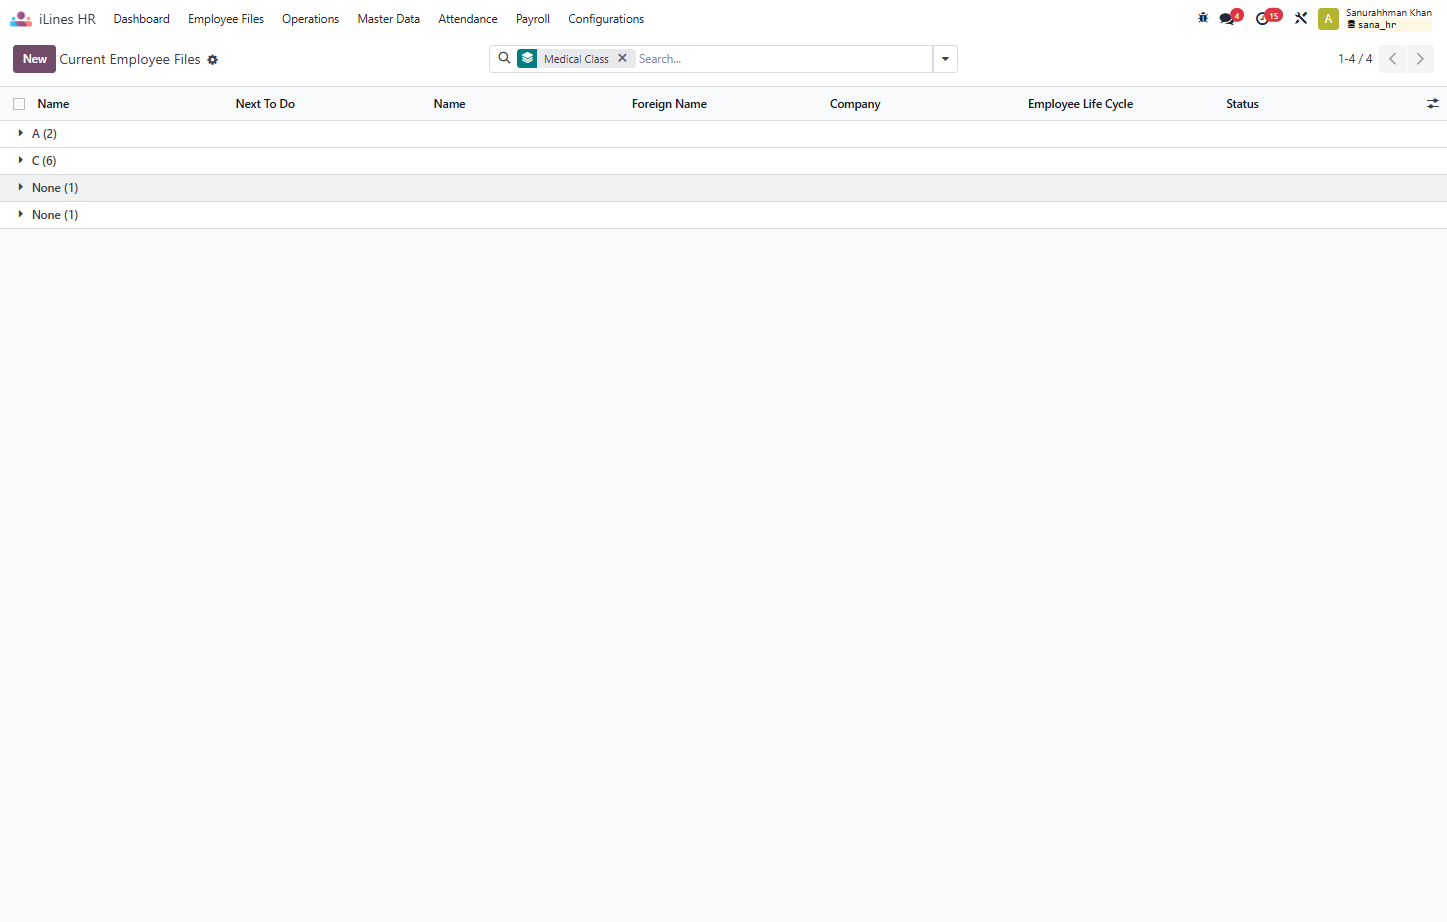Open the Master Data menu
1447x922 pixels.
388,19
